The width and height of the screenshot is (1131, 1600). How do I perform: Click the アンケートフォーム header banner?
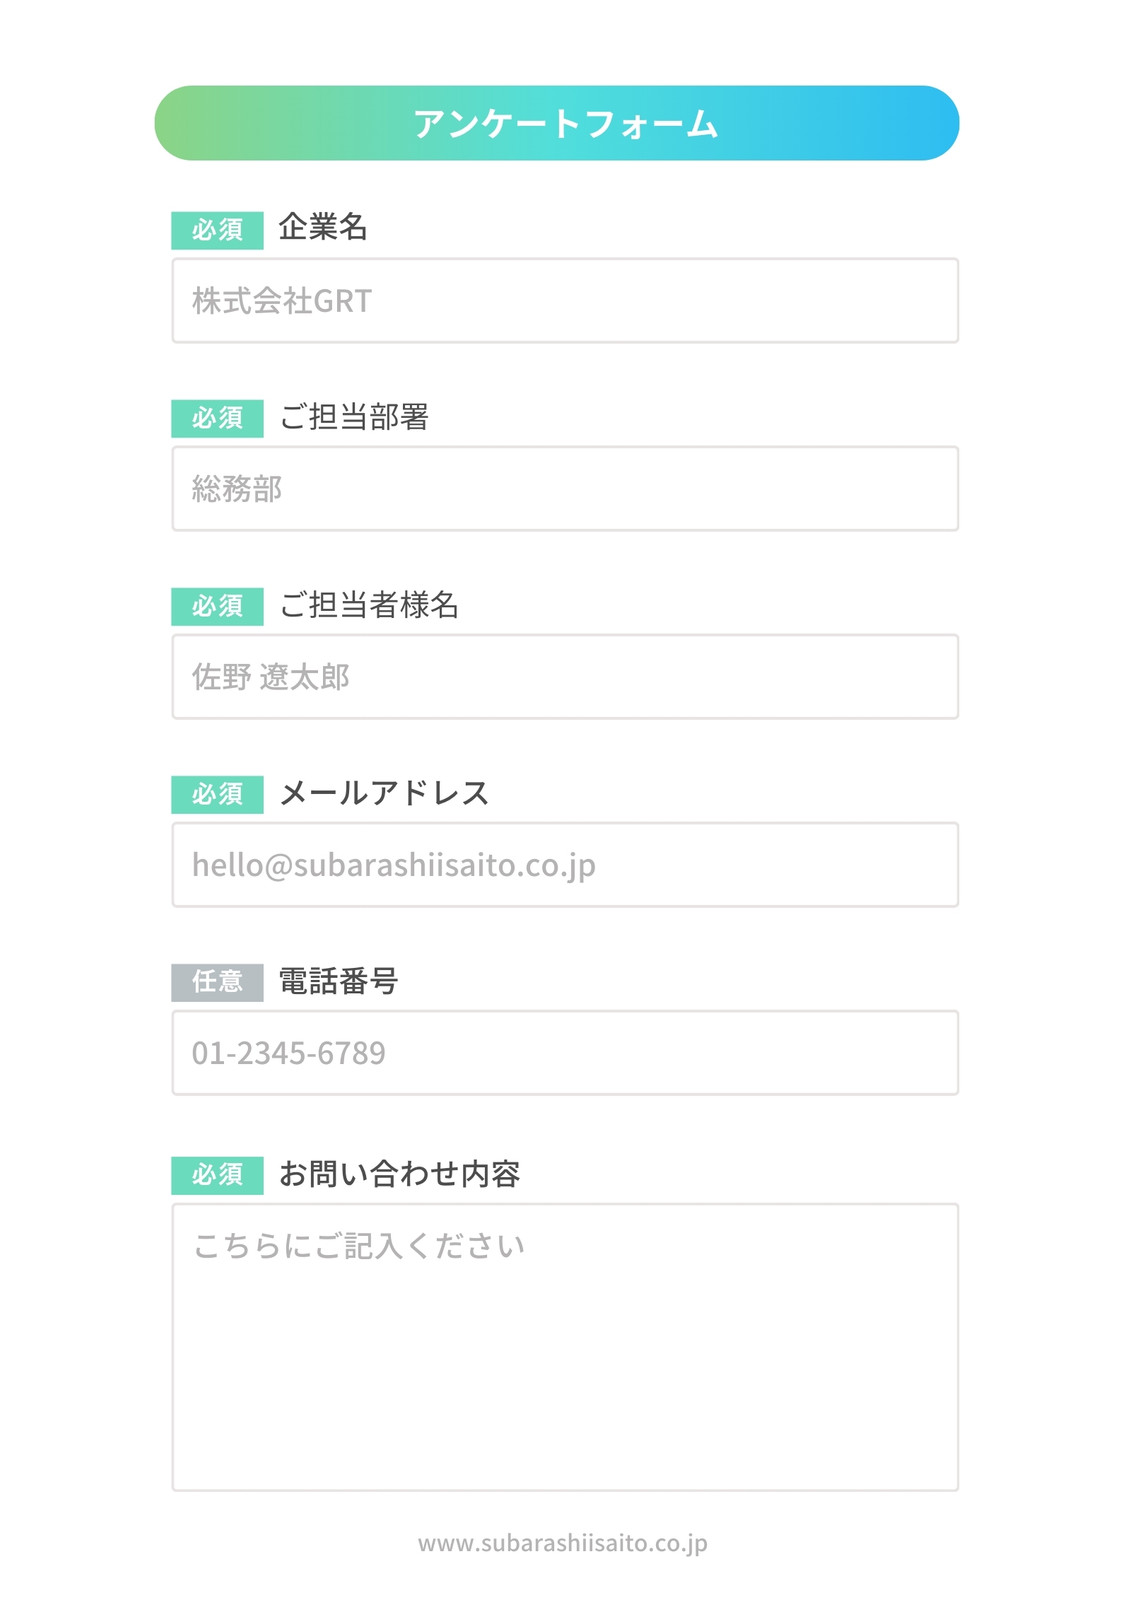click(556, 123)
